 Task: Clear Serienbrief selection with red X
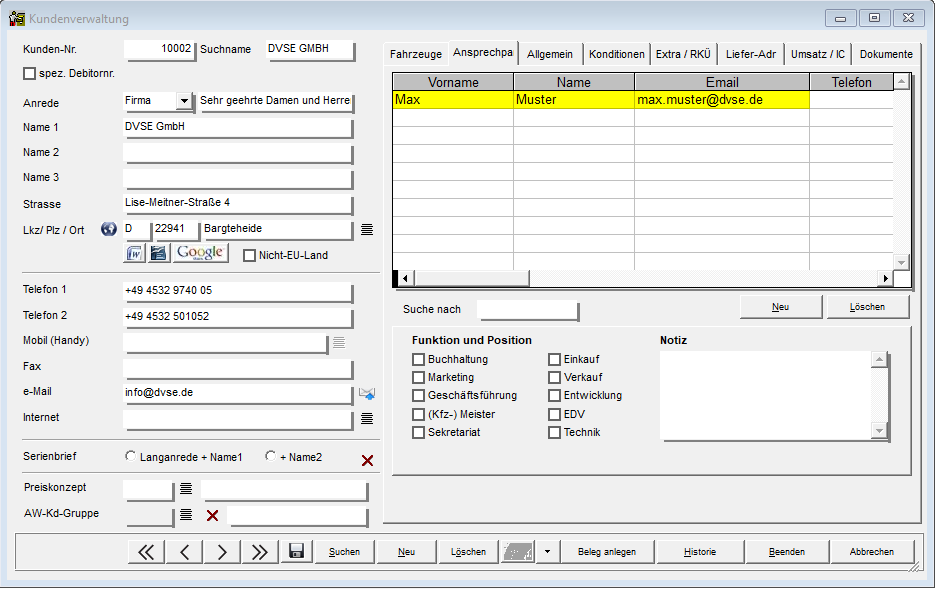[x=367, y=460]
